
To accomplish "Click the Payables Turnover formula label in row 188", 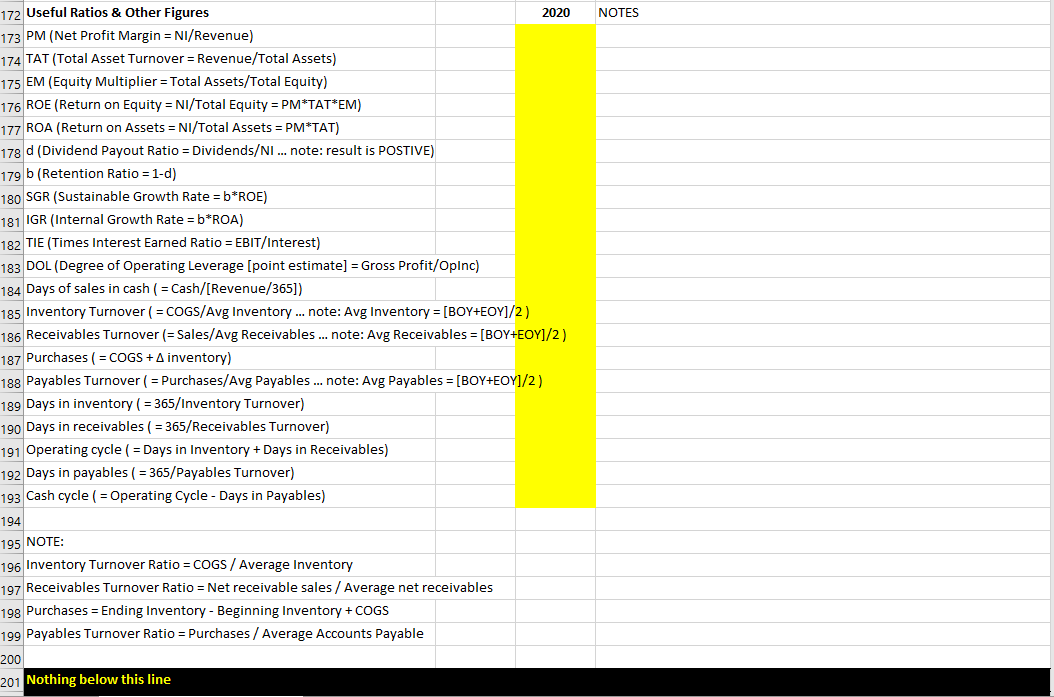I will [x=284, y=380].
